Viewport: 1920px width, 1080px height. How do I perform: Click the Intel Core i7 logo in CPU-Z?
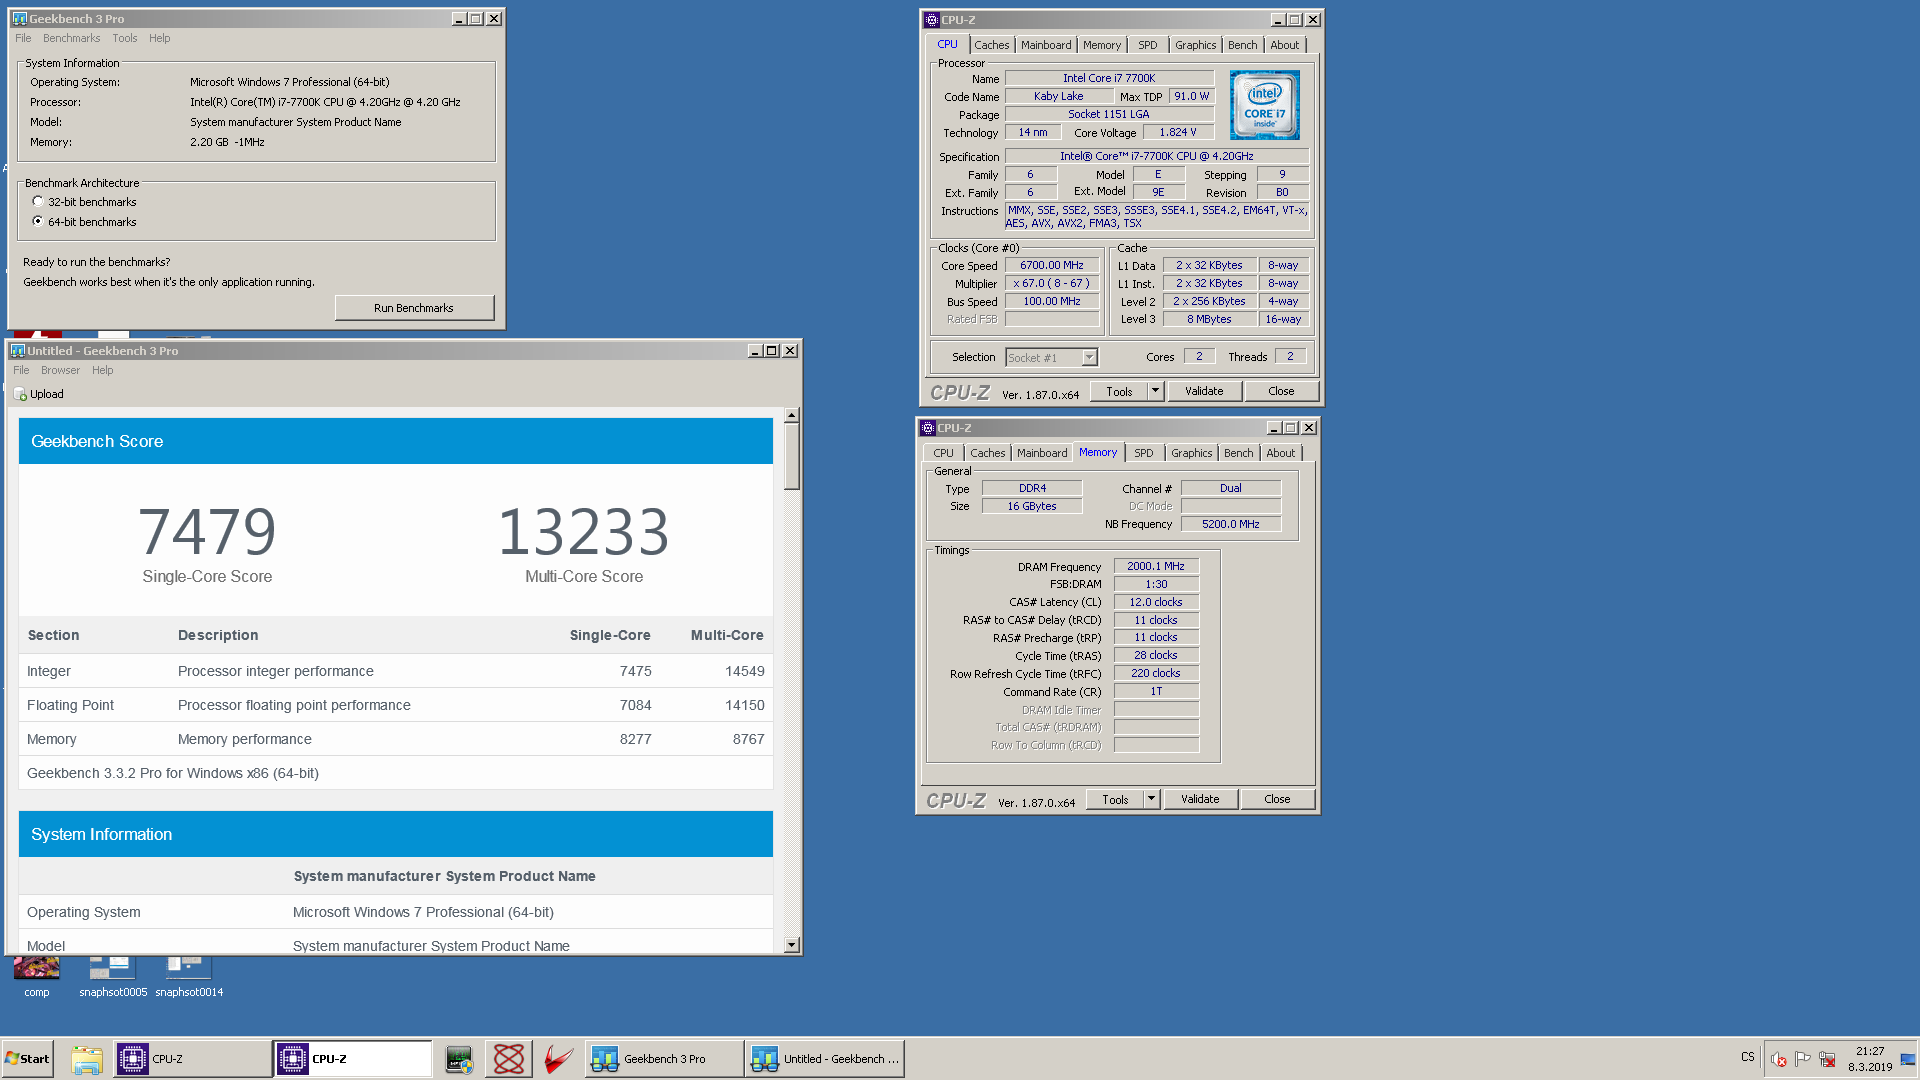click(1264, 105)
